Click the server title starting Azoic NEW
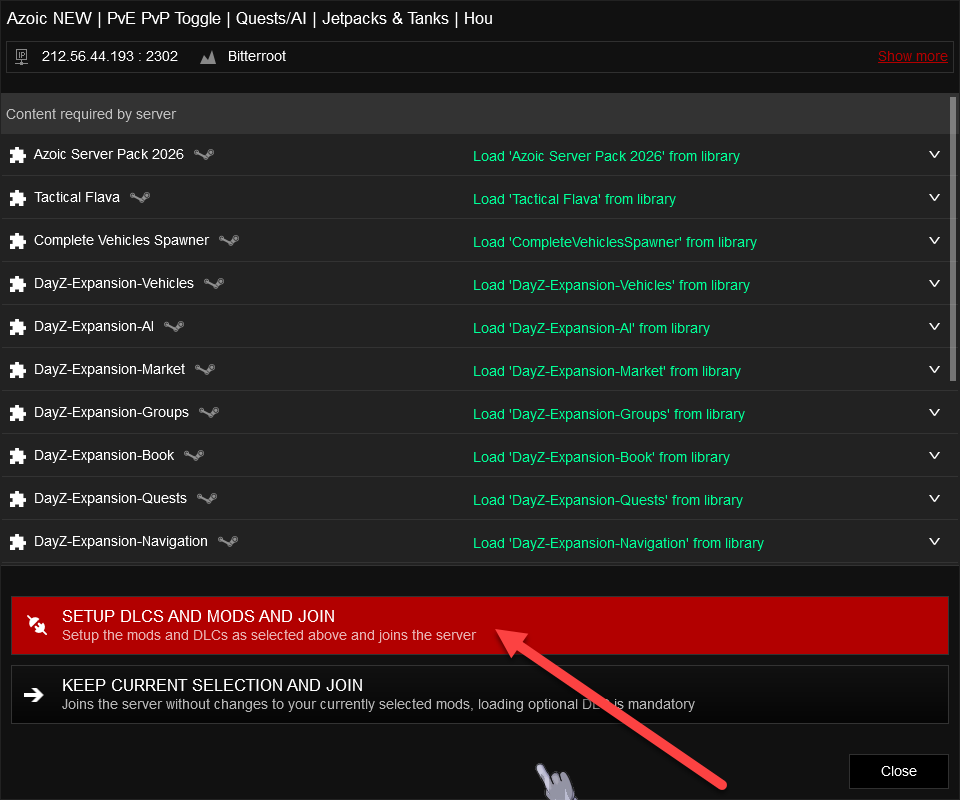The width and height of the screenshot is (960, 800). pos(250,19)
